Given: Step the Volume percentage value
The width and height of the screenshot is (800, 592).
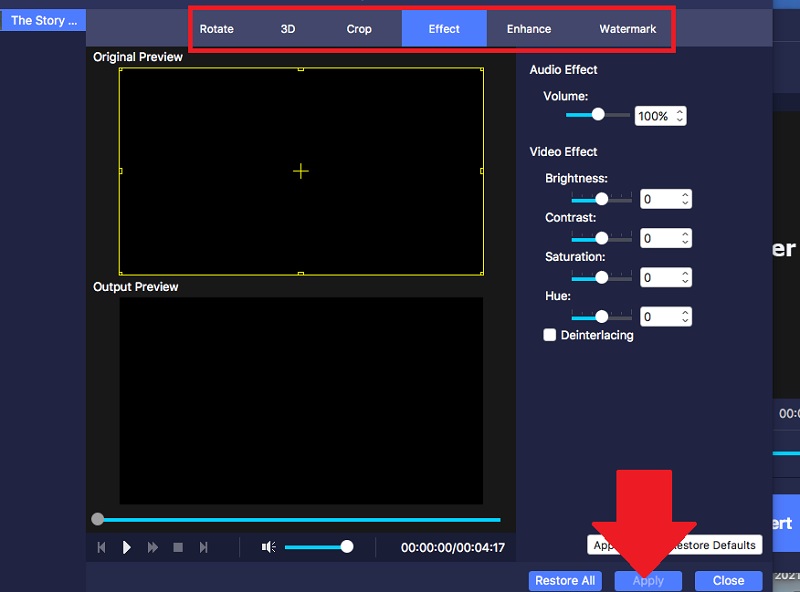Looking at the screenshot, I should (x=680, y=116).
